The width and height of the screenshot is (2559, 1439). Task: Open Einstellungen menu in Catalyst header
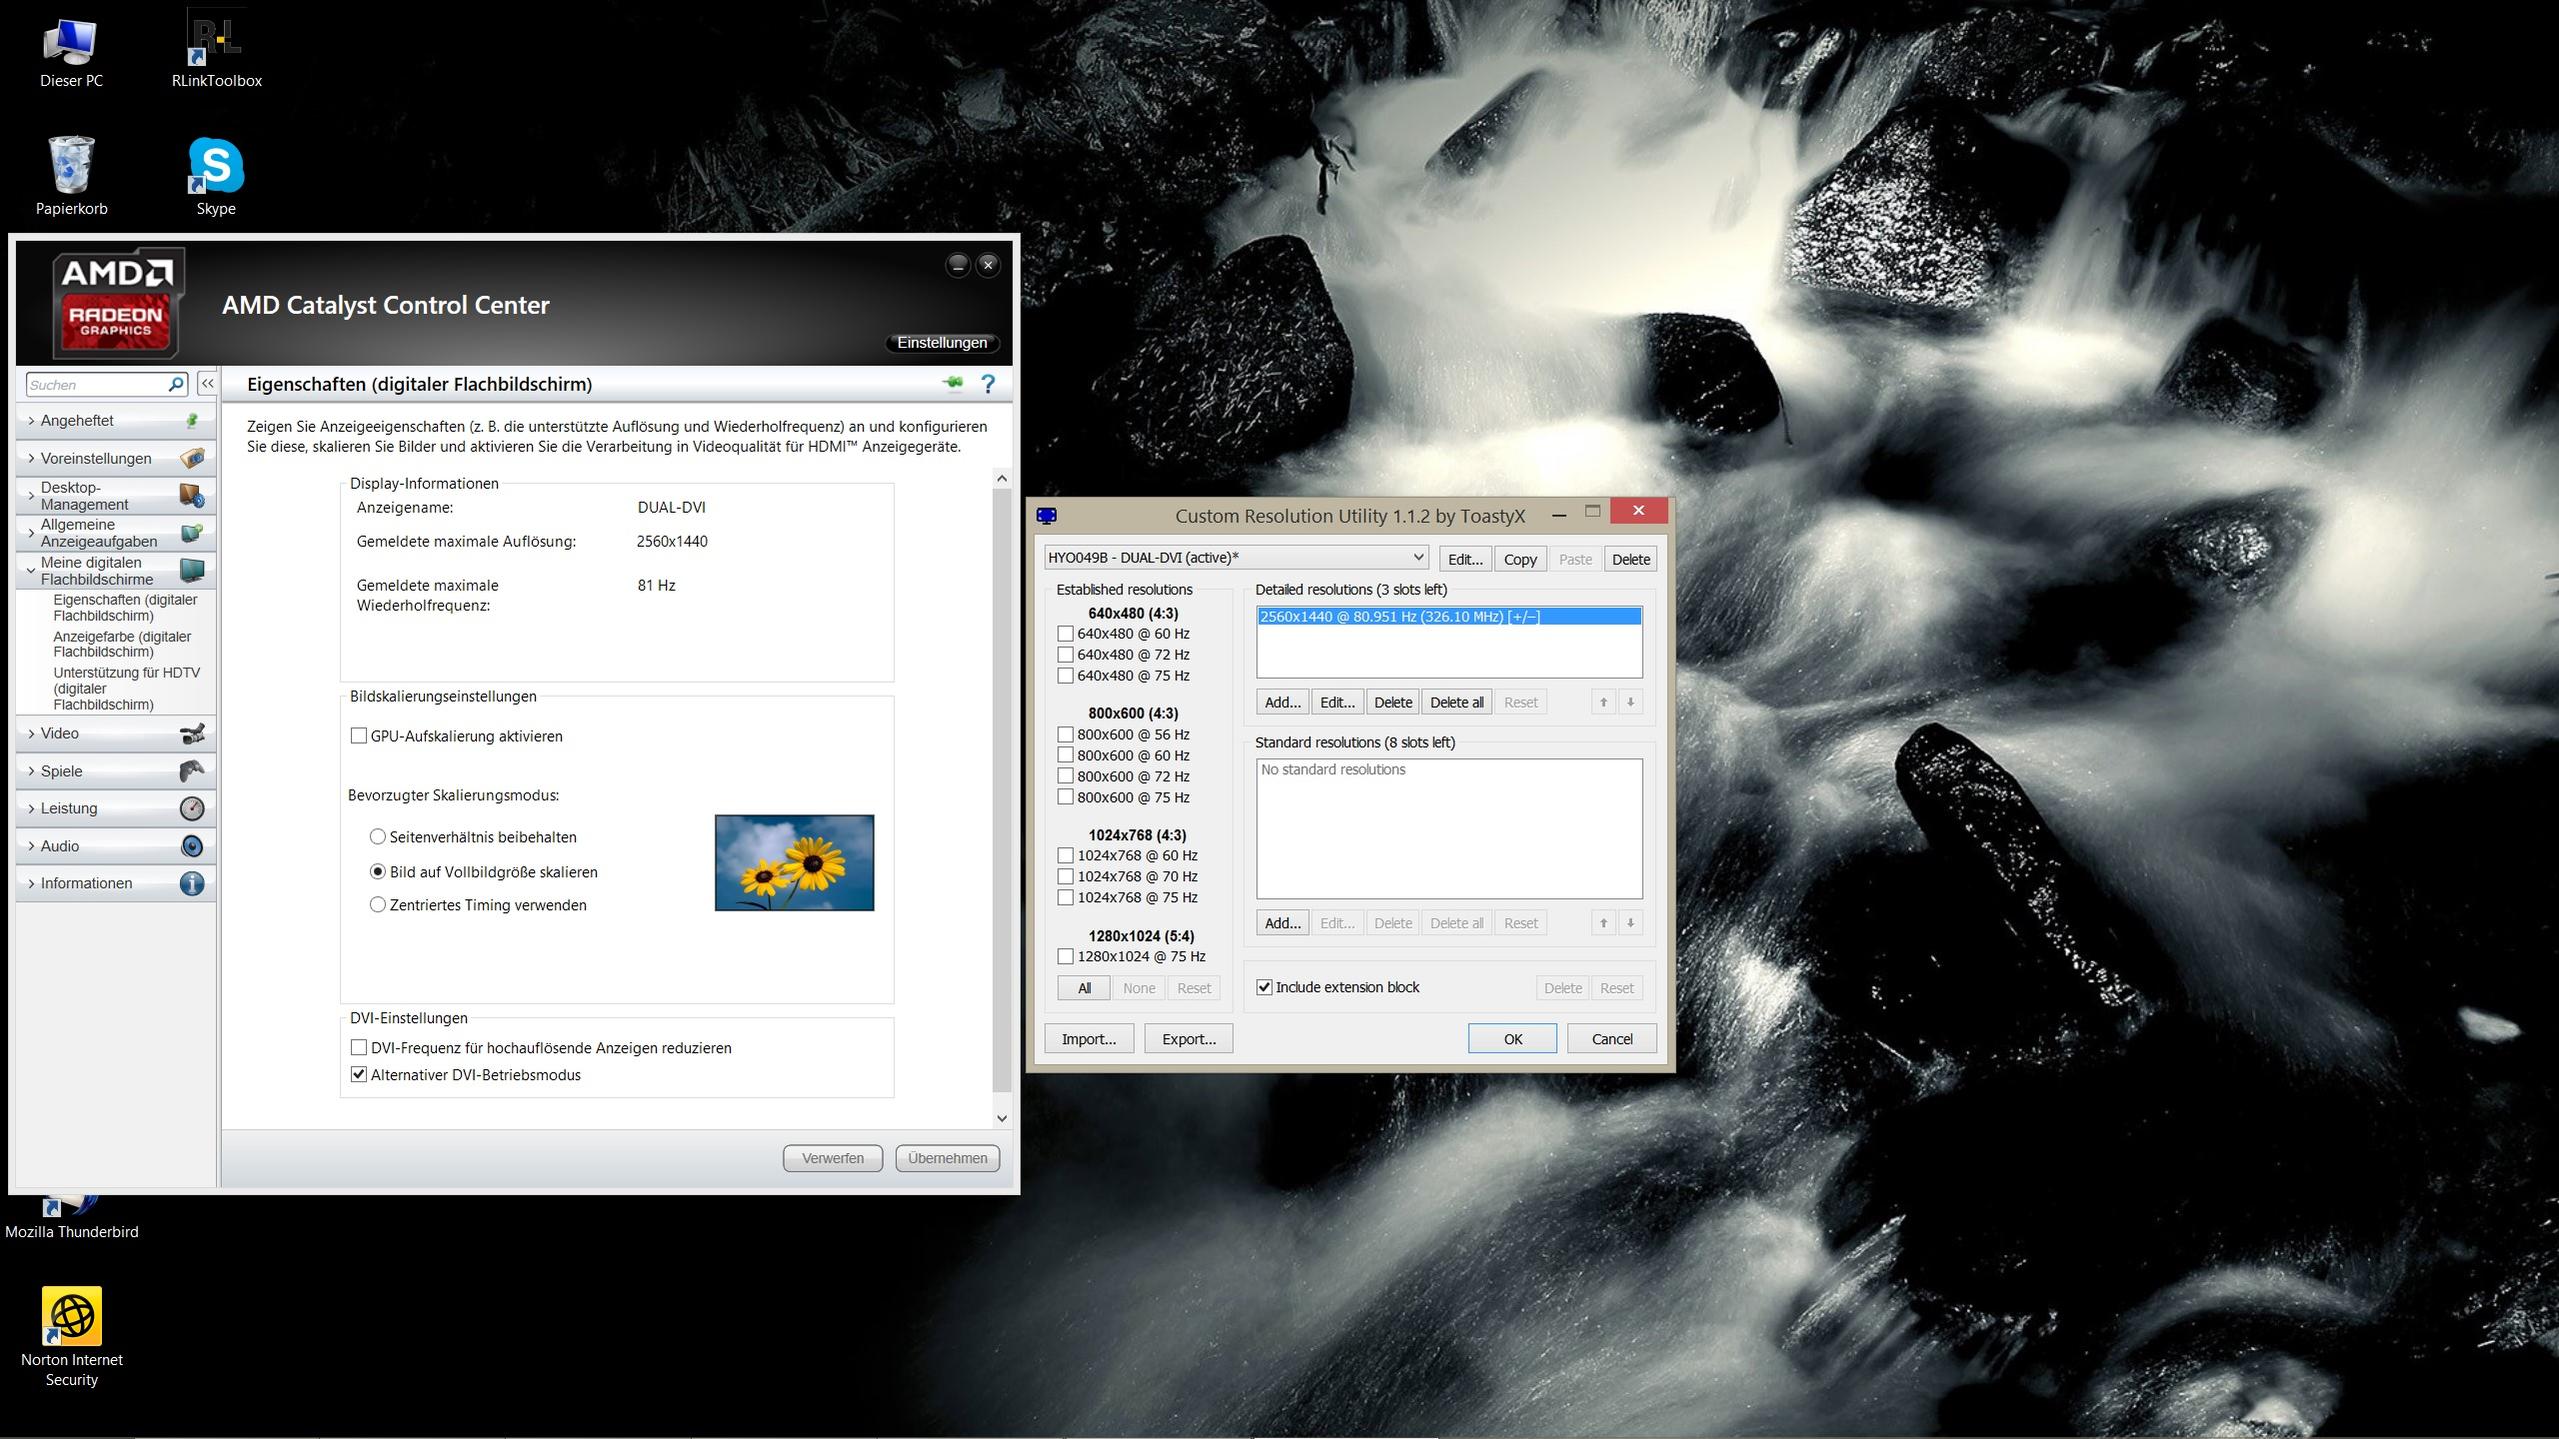(x=941, y=343)
